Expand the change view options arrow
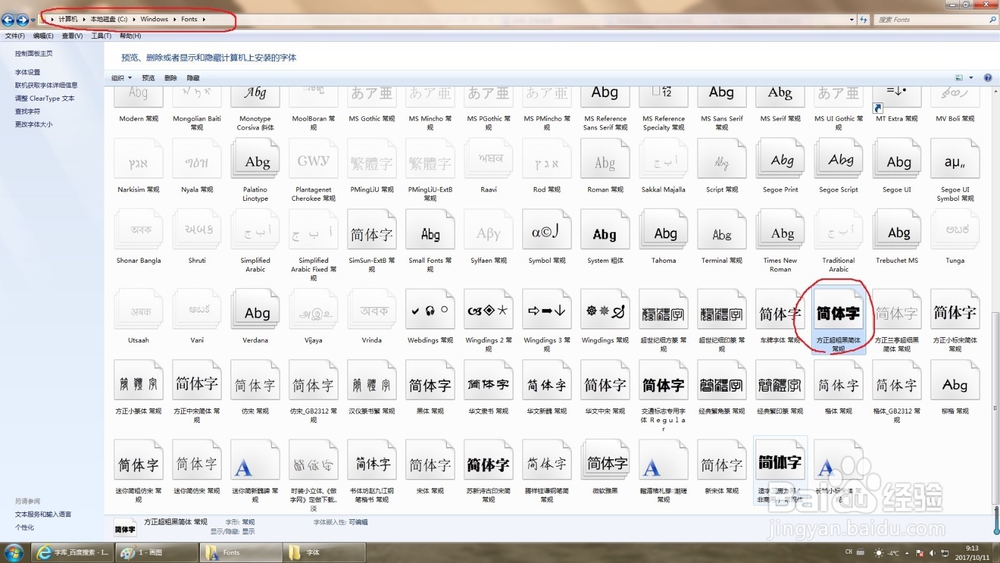Image resolution: width=1000 pixels, height=563 pixels. pos(971,78)
